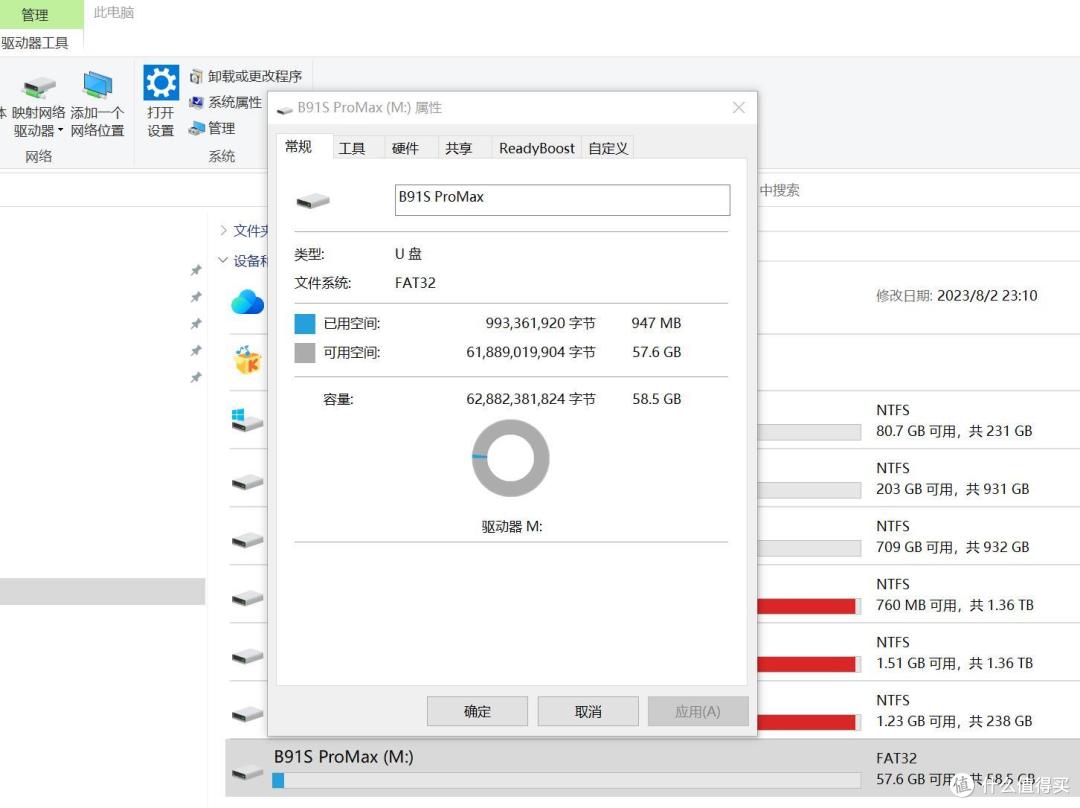Open Settings gear icon in ribbon
Image resolution: width=1080 pixels, height=808 pixels.
(161, 83)
